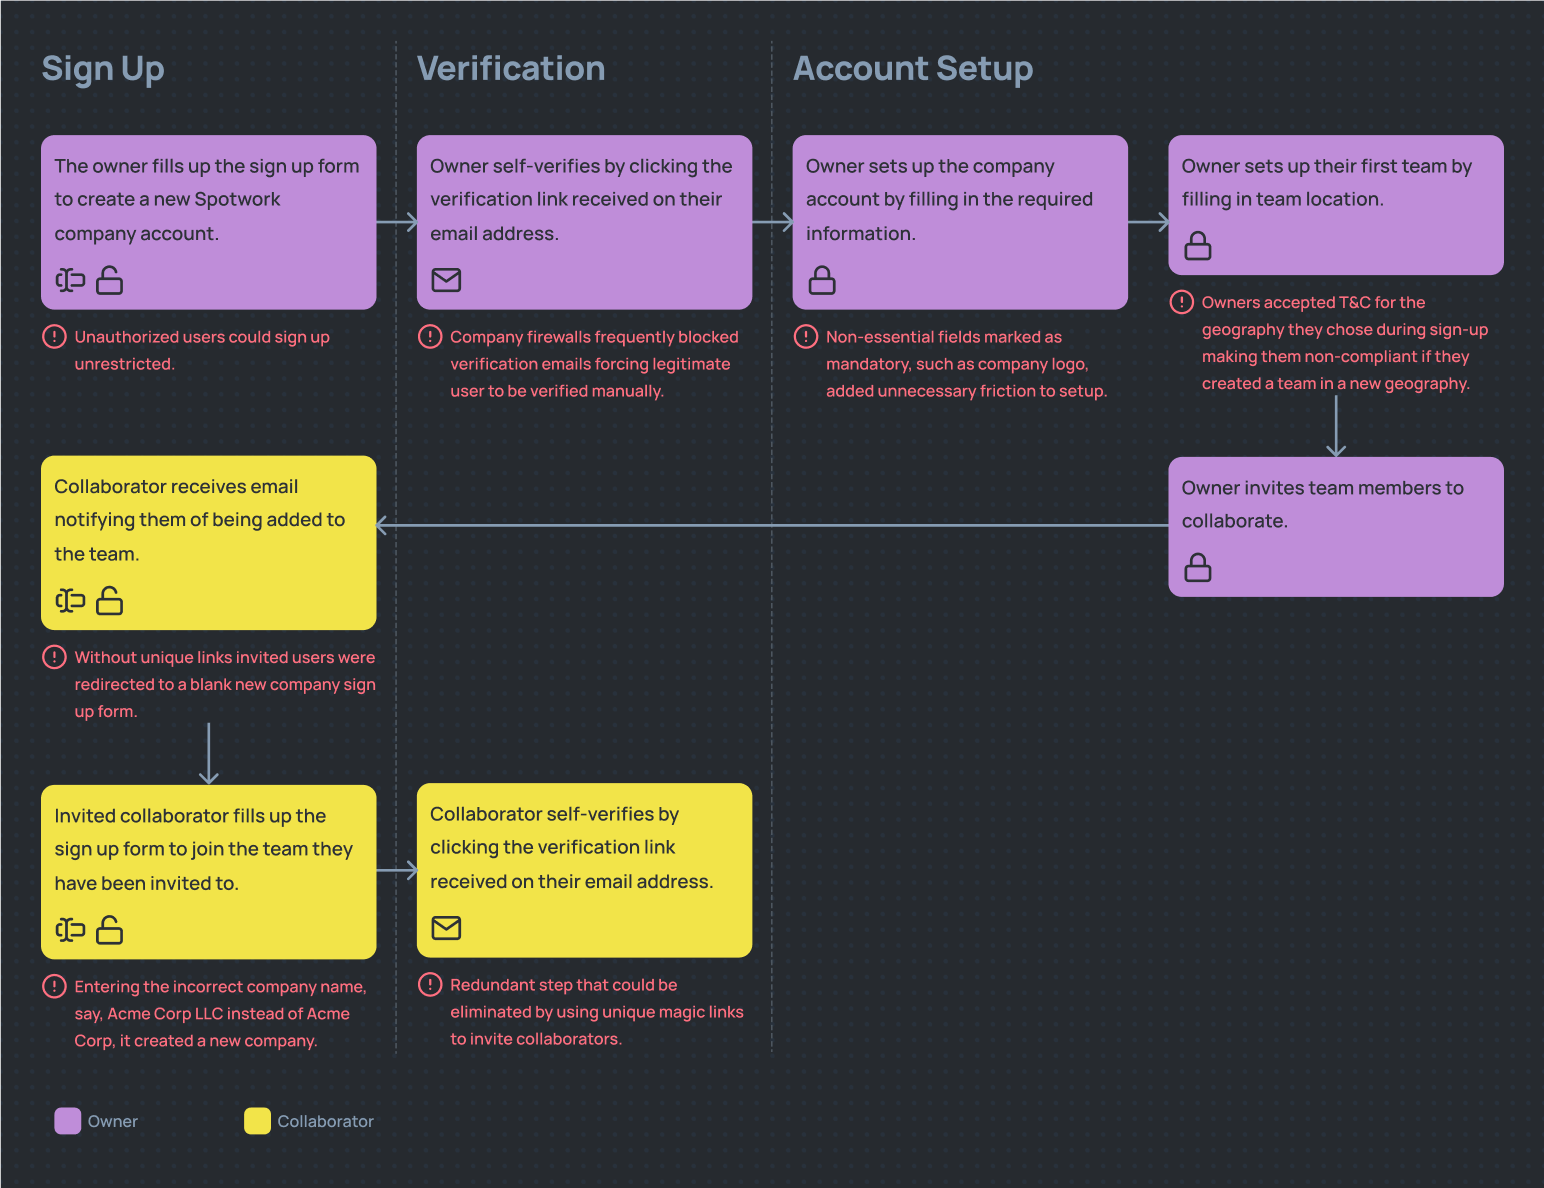Click the 'Owner' legend label
This screenshot has width=1544, height=1188.
(112, 1121)
